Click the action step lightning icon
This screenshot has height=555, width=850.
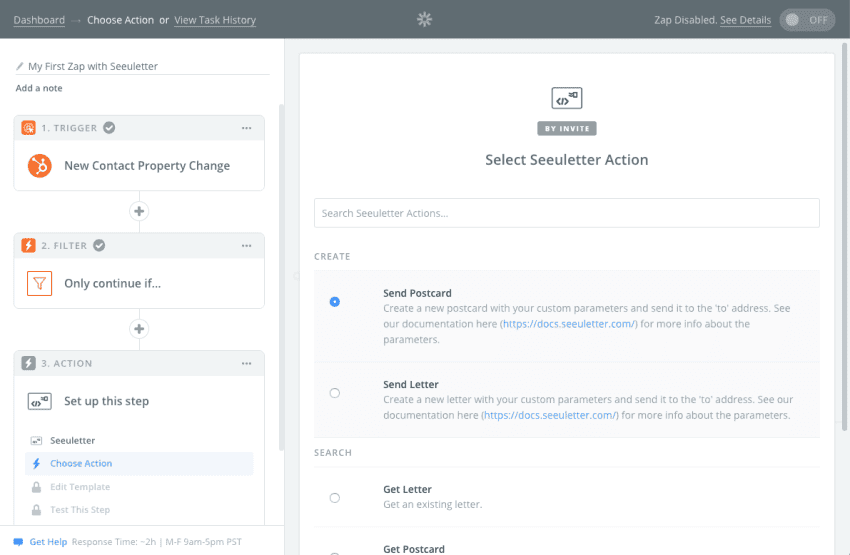point(28,363)
